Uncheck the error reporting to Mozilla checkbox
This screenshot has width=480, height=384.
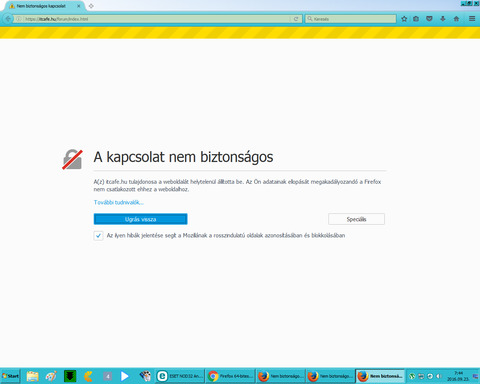click(98, 236)
